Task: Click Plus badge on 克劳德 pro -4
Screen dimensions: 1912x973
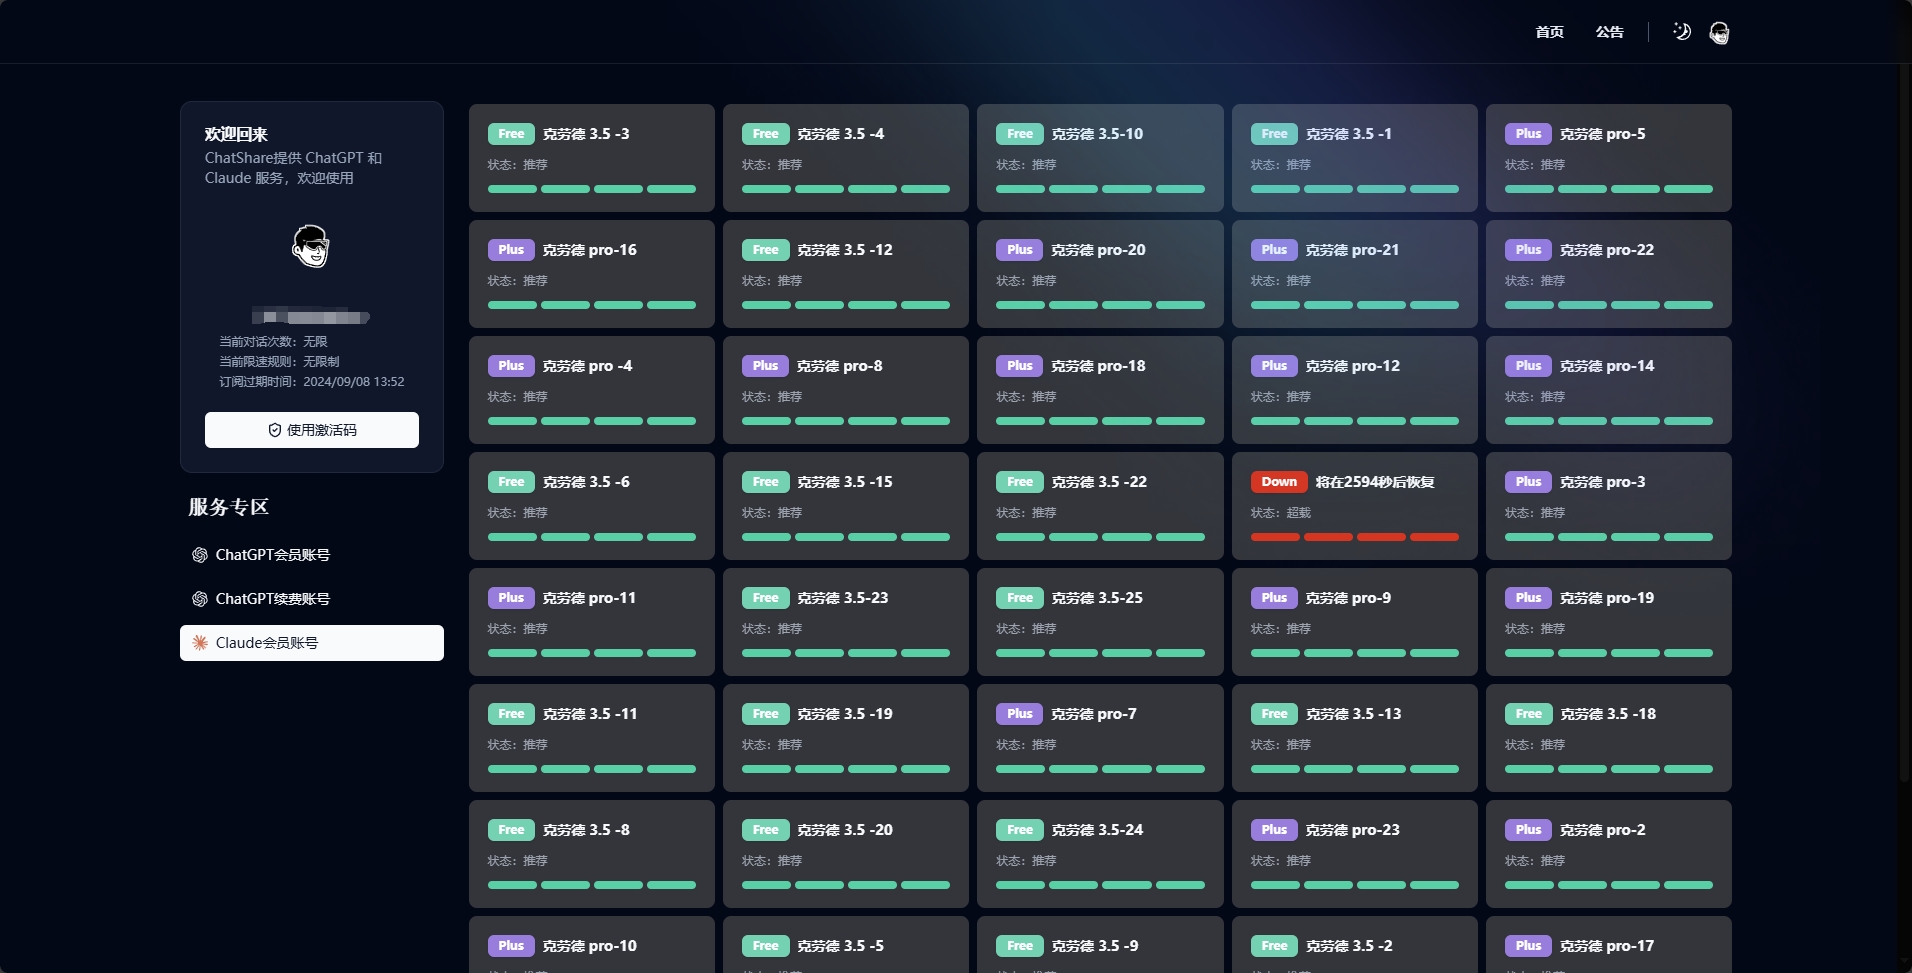Action: [511, 366]
